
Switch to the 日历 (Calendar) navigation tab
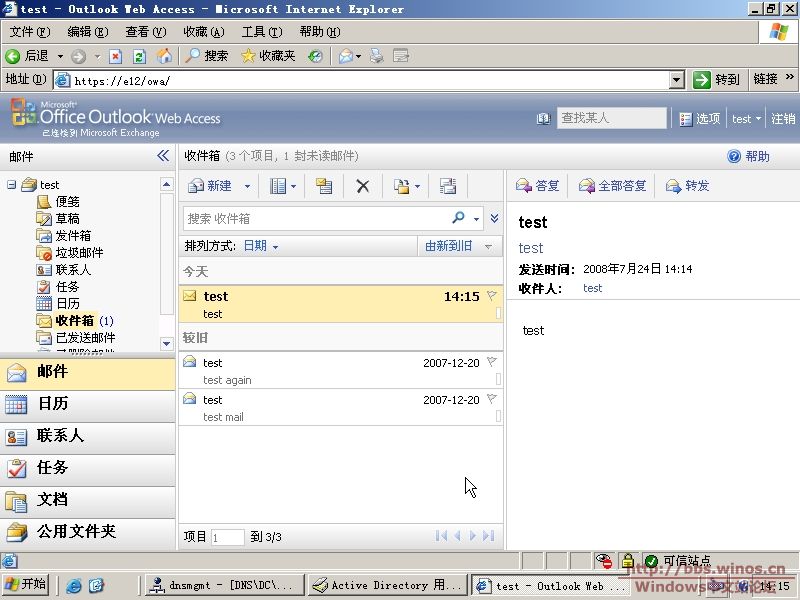click(52, 403)
